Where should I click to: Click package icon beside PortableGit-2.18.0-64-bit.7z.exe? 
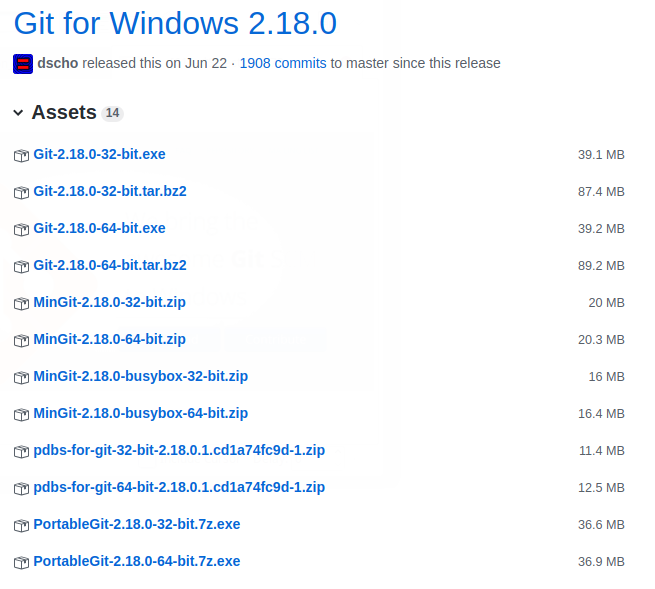(21, 562)
